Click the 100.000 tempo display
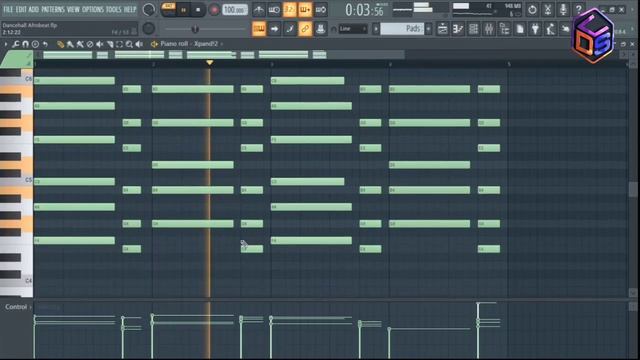This screenshot has height=360, width=640. coord(235,9)
